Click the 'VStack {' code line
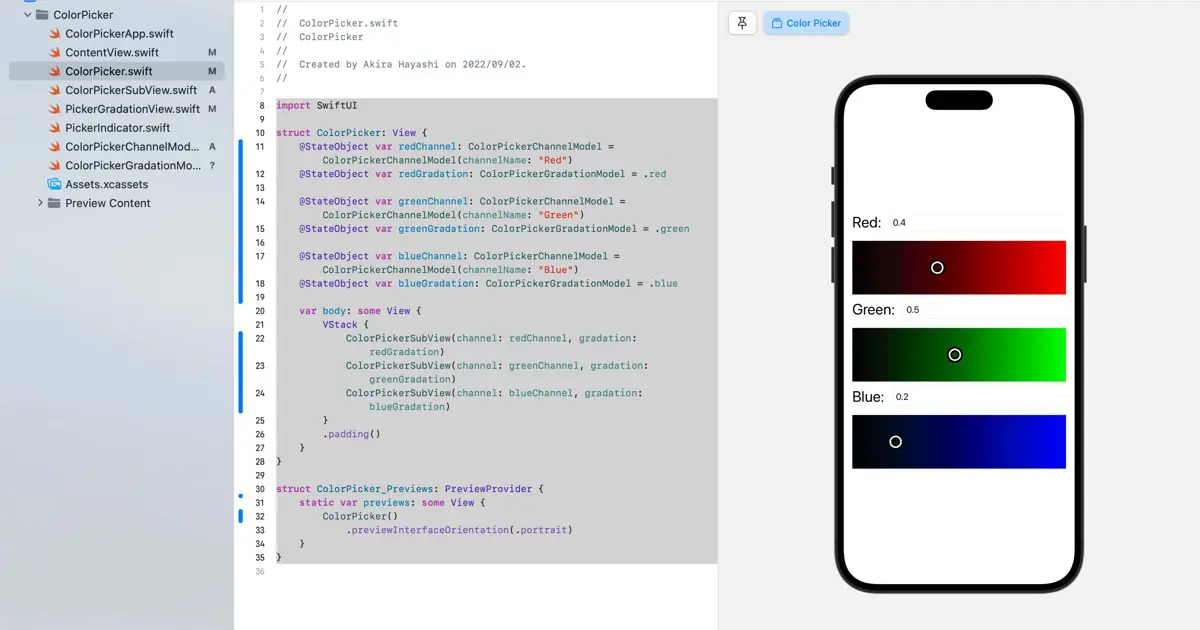 (x=345, y=324)
